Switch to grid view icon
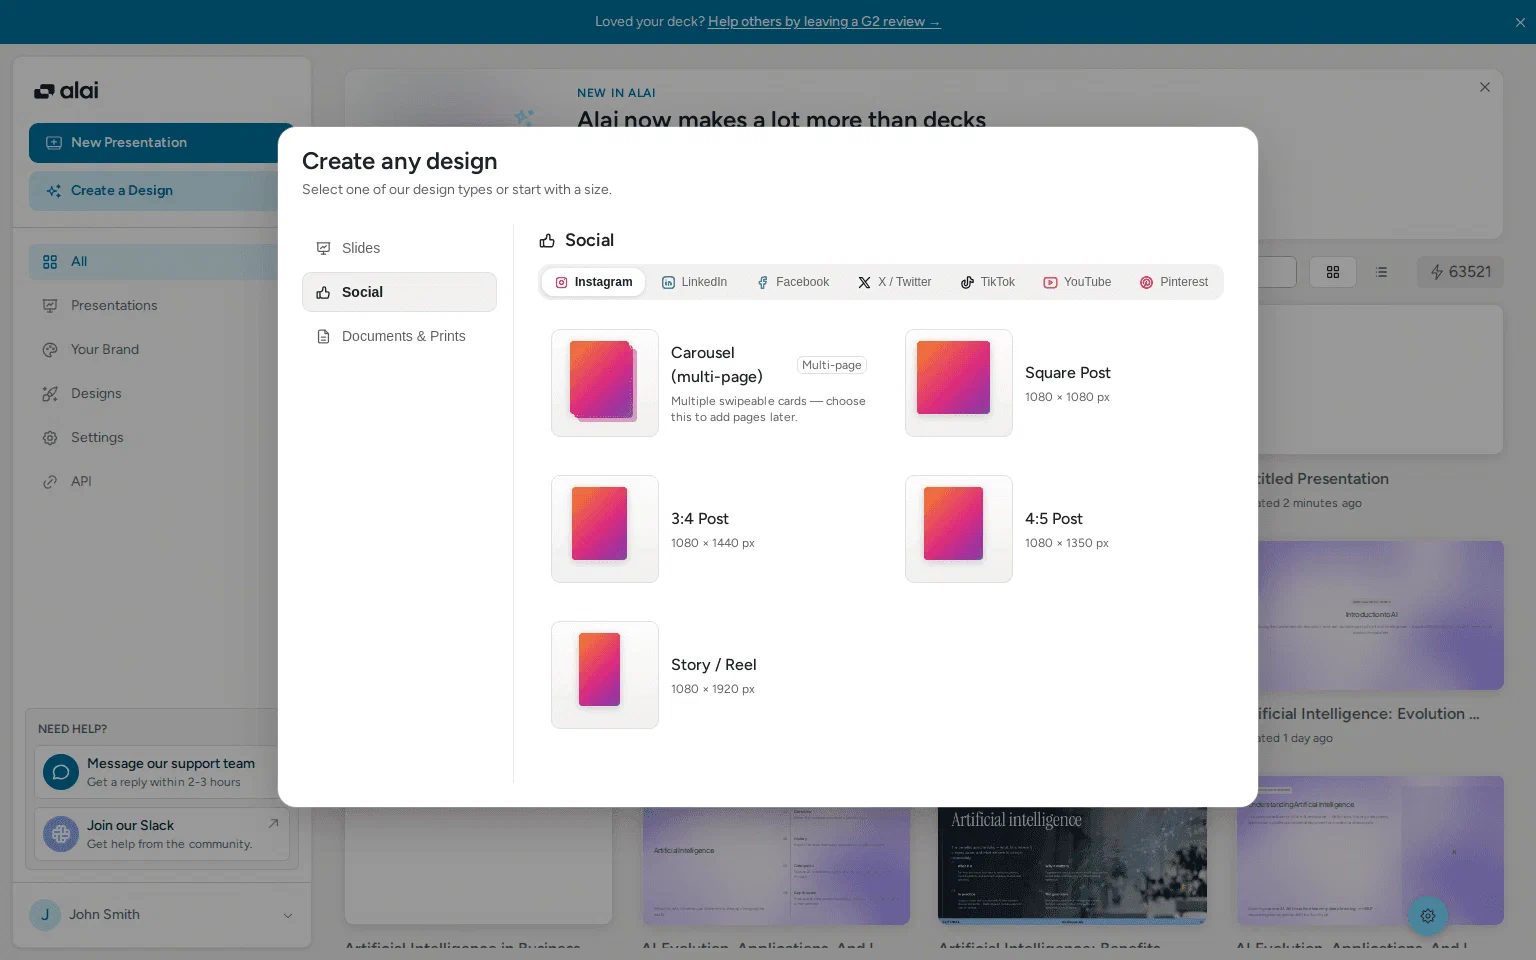 pos(1333,272)
